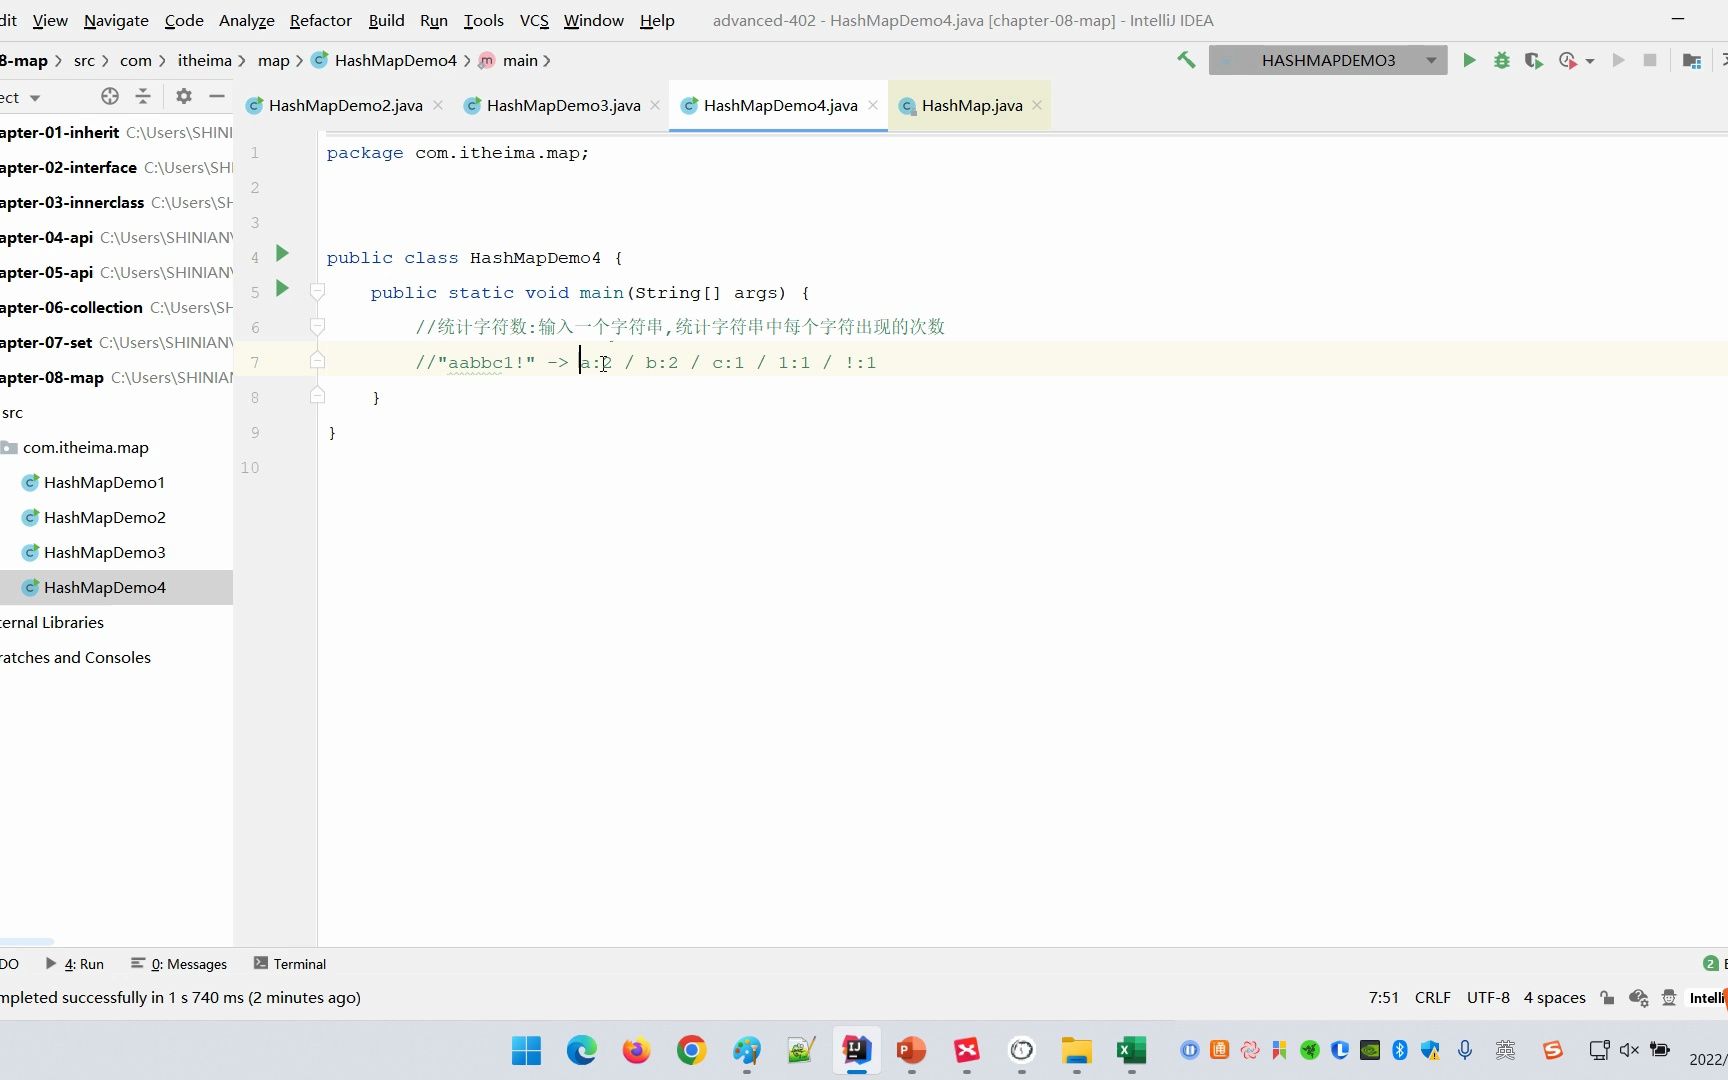1728x1080 pixels.
Task: Click the volume muted icon in system tray
Action: click(x=1629, y=1050)
